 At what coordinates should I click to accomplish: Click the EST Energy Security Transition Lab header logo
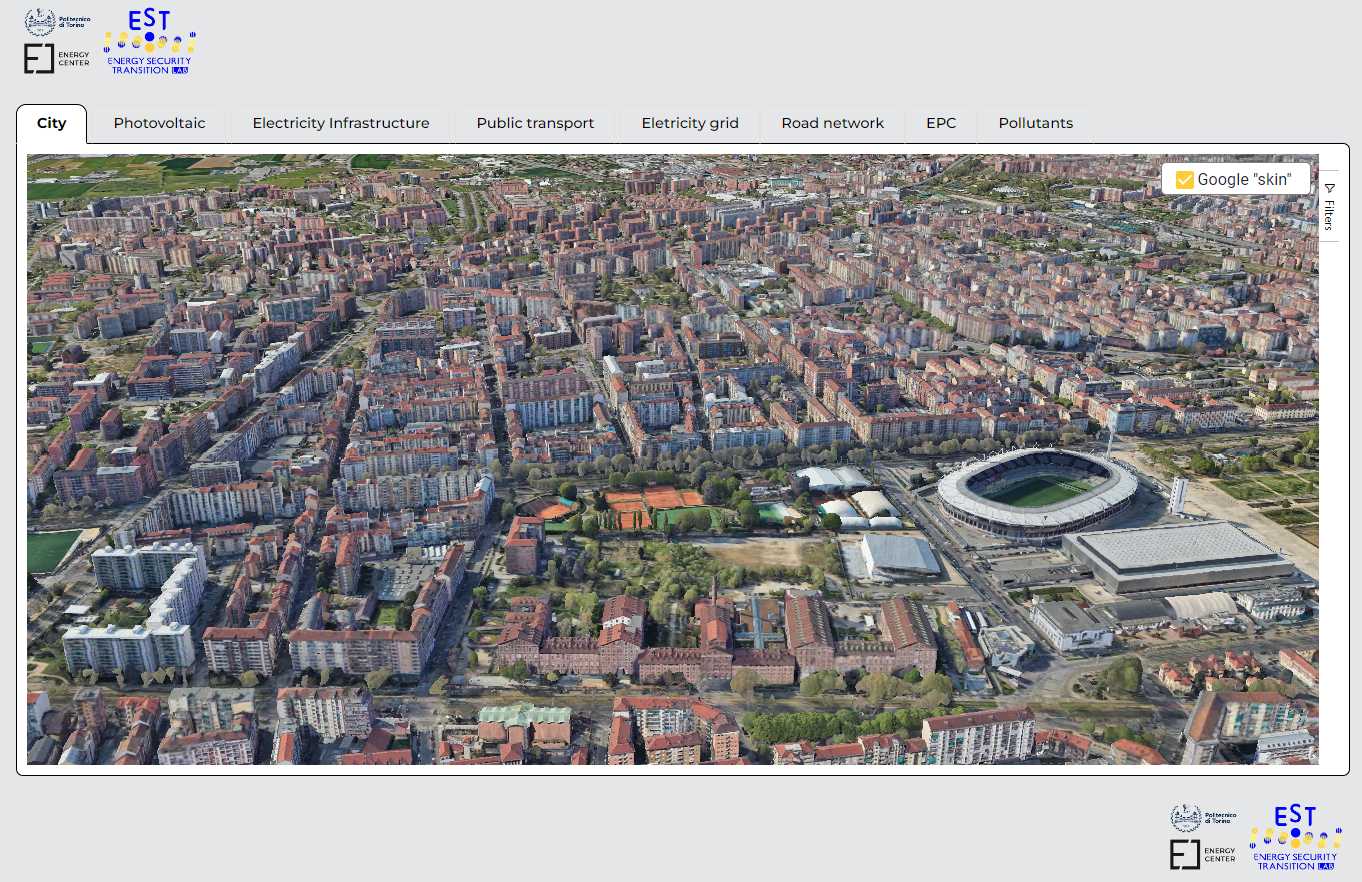click(x=150, y=42)
